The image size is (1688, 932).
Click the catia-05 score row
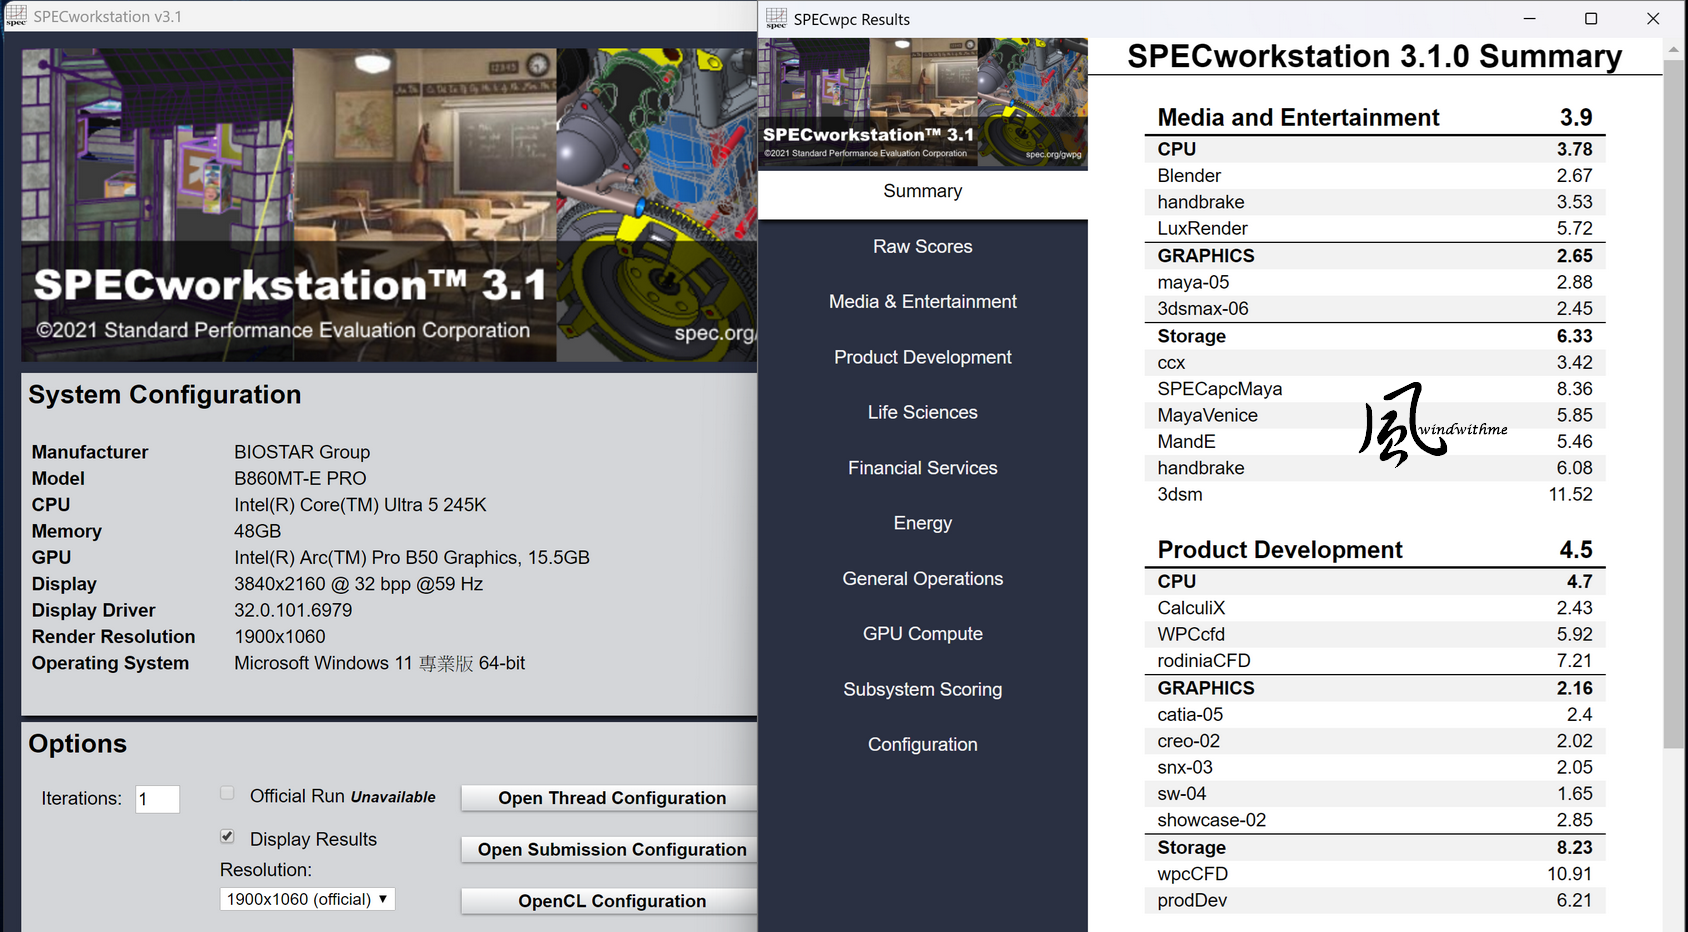point(1375,715)
